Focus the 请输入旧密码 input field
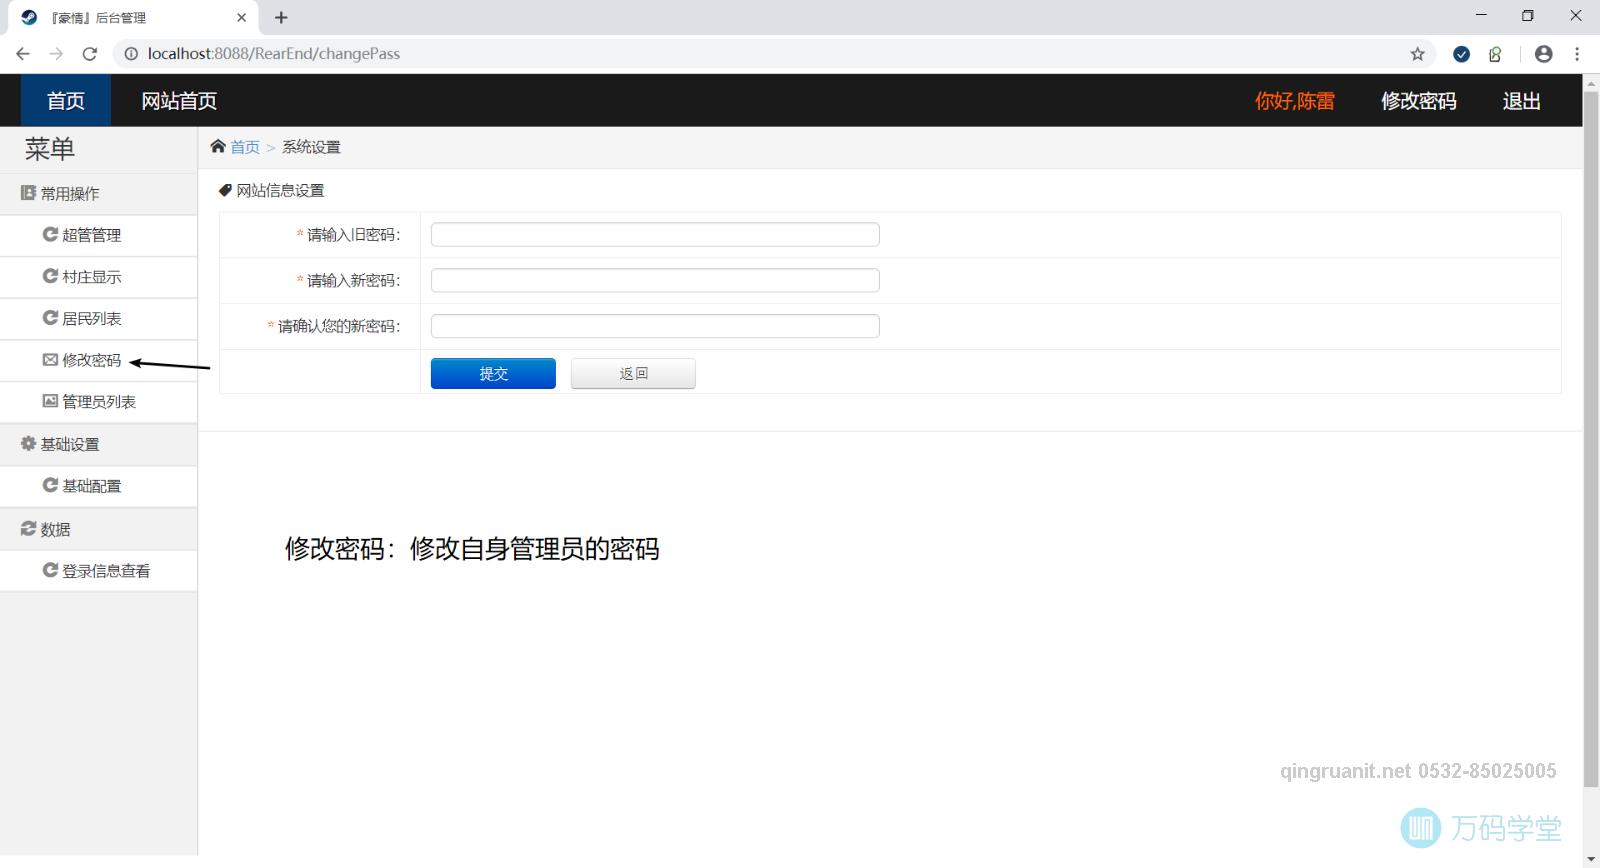Viewport: 1600px width, 868px height. (655, 235)
